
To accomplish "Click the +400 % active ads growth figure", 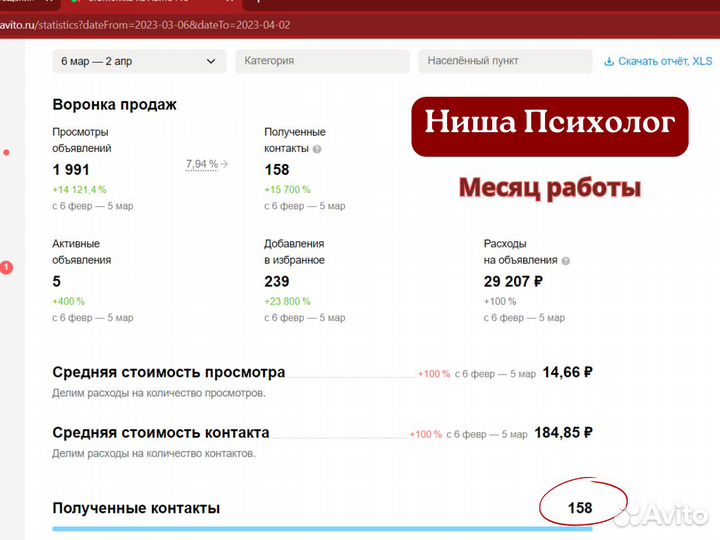I will tap(68, 301).
